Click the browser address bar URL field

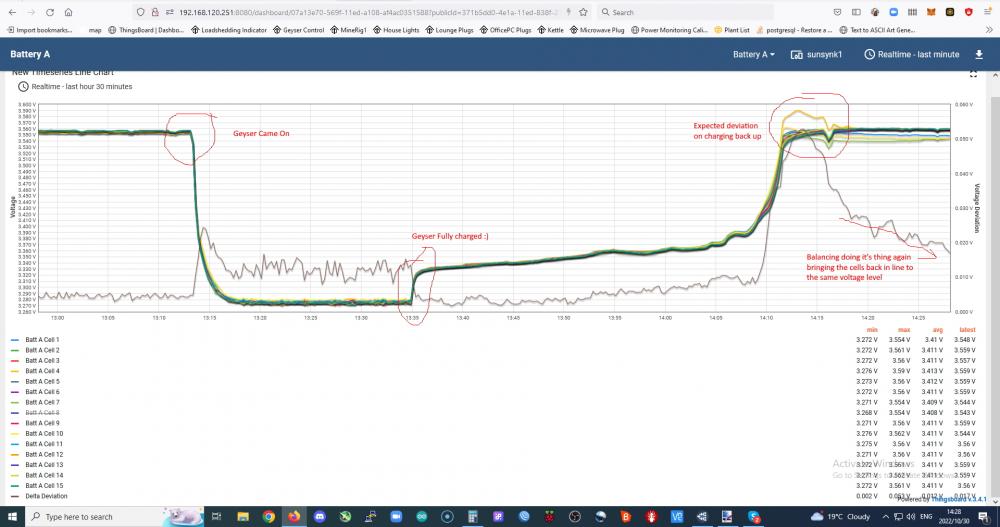364,12
